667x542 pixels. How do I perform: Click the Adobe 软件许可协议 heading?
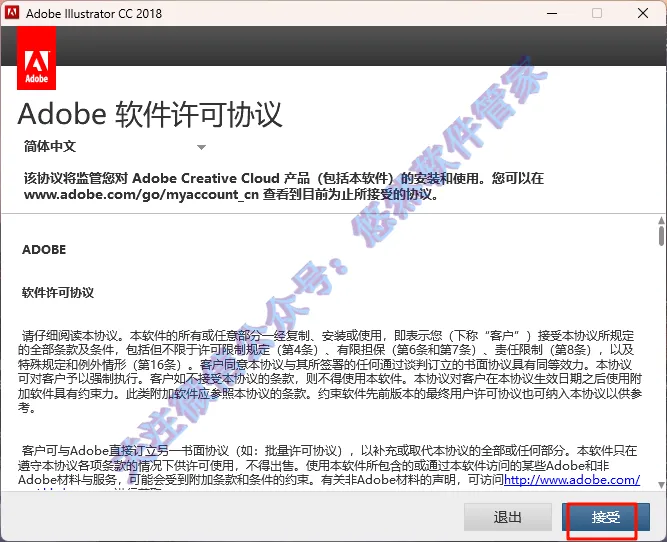[150, 114]
